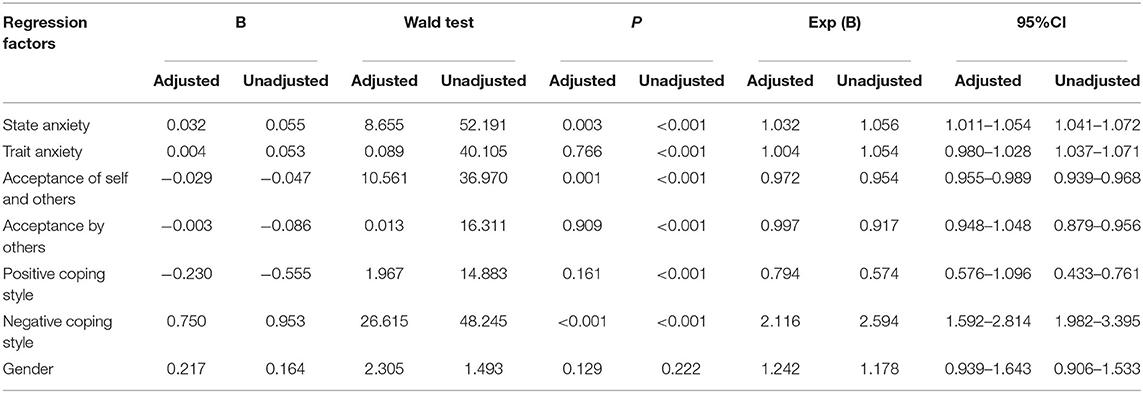Screen dimensions: 1143x393
Task: Click the confidence interval 1.982–3.395
Action: pyautogui.click(x=1096, y=329)
